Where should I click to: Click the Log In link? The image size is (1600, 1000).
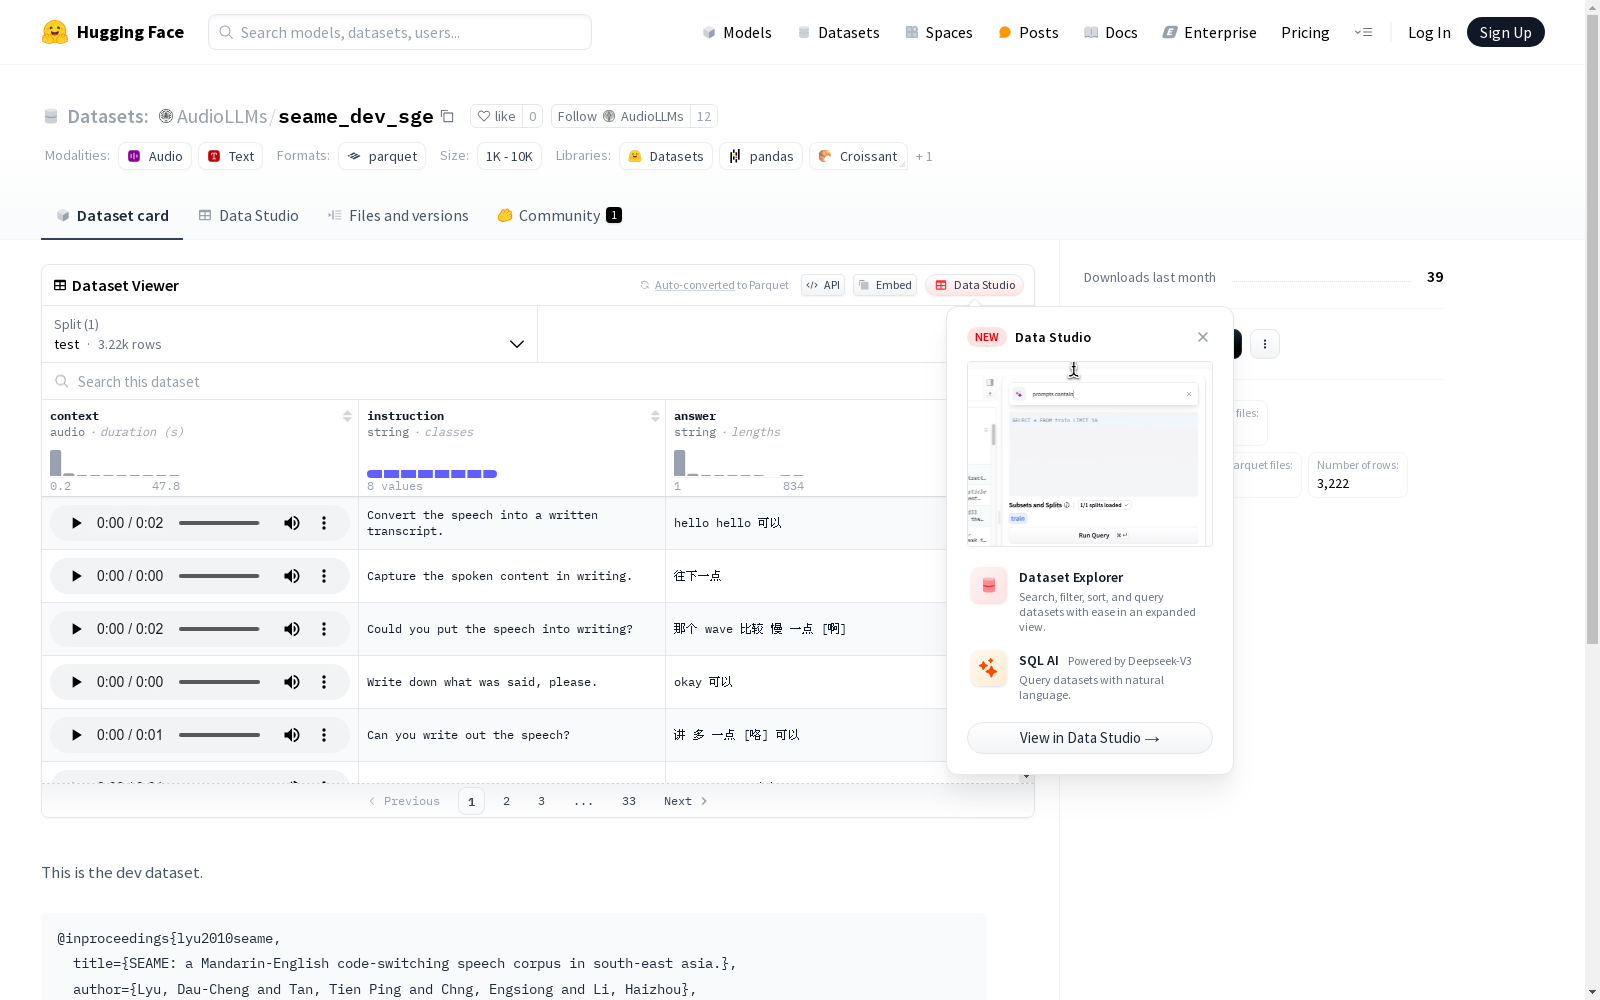[x=1429, y=32]
